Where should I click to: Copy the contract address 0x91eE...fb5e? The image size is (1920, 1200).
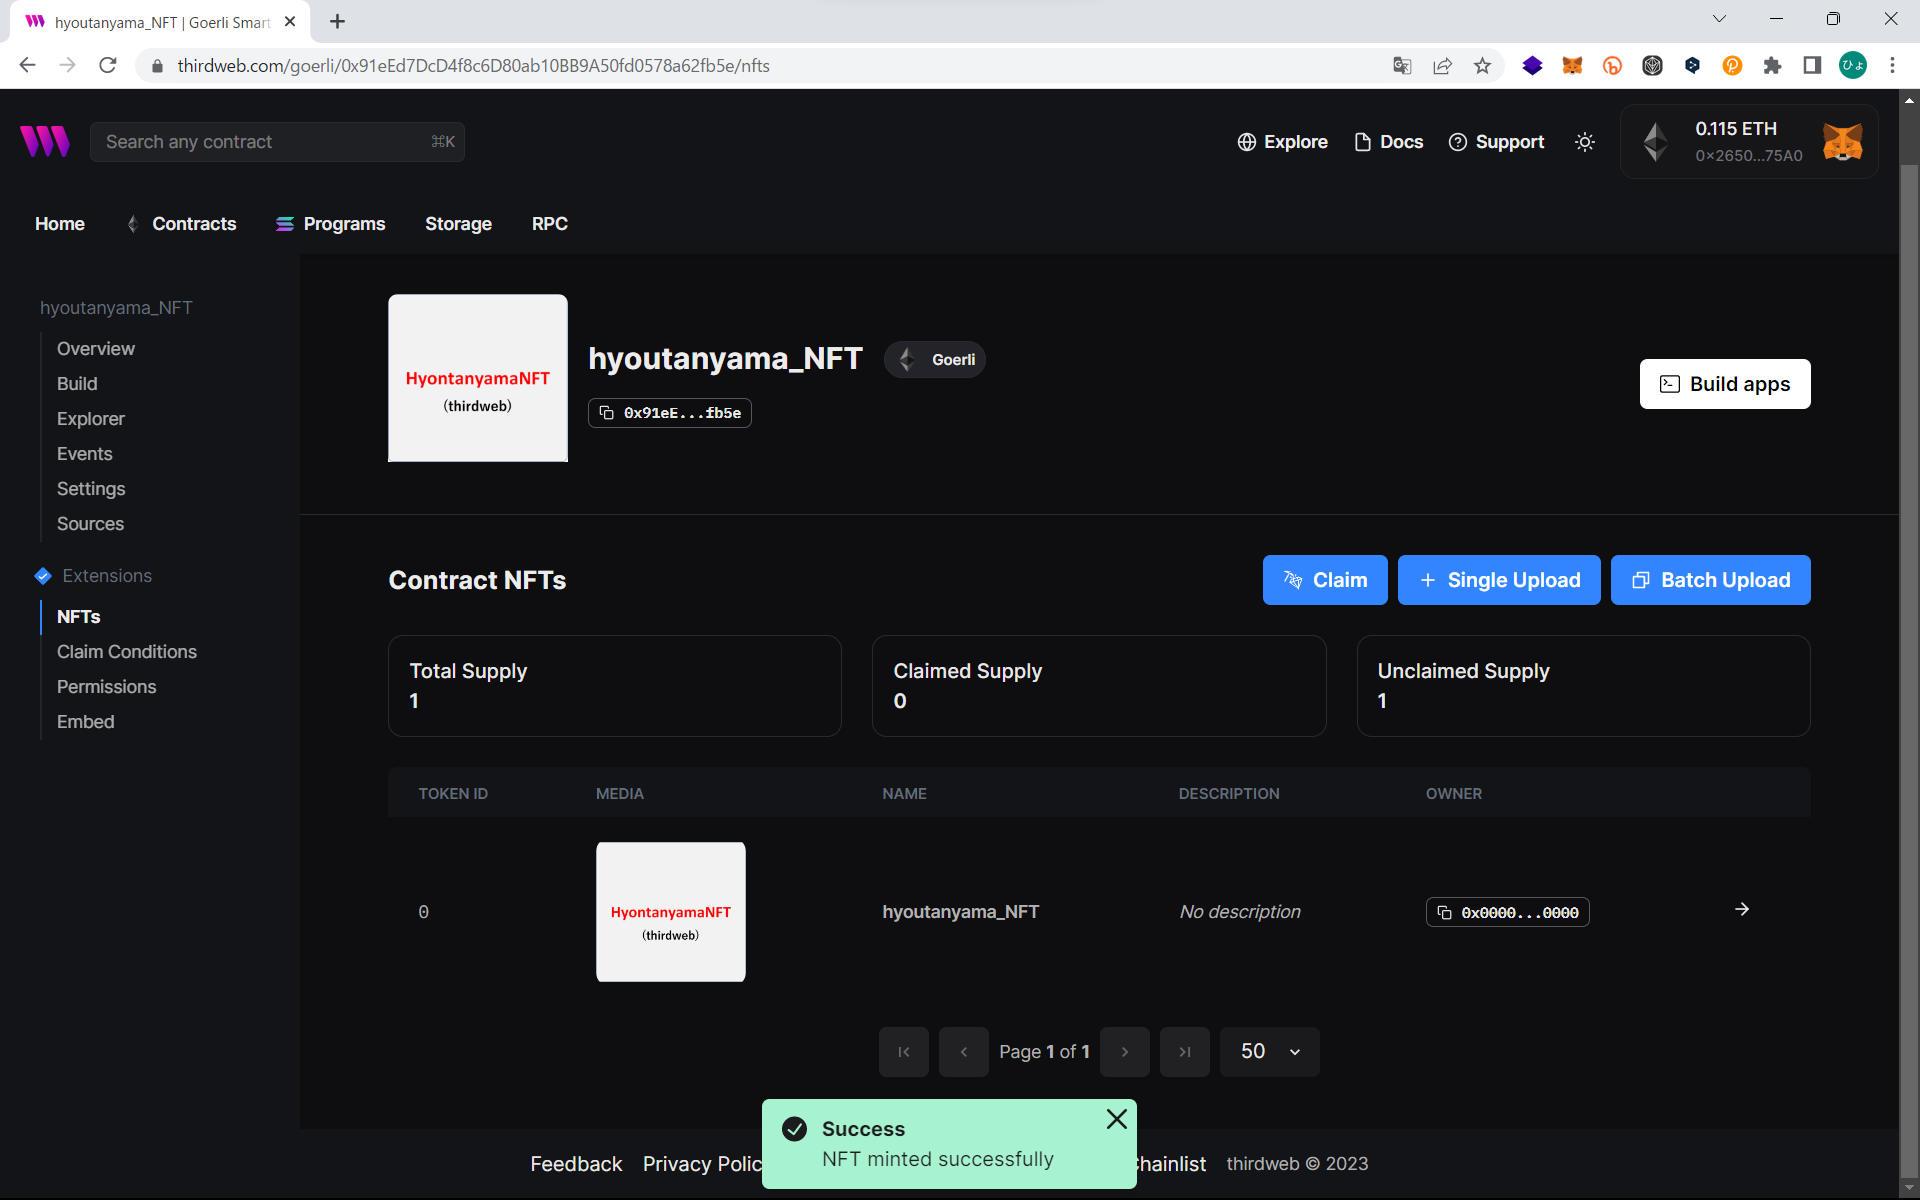[x=670, y=413]
